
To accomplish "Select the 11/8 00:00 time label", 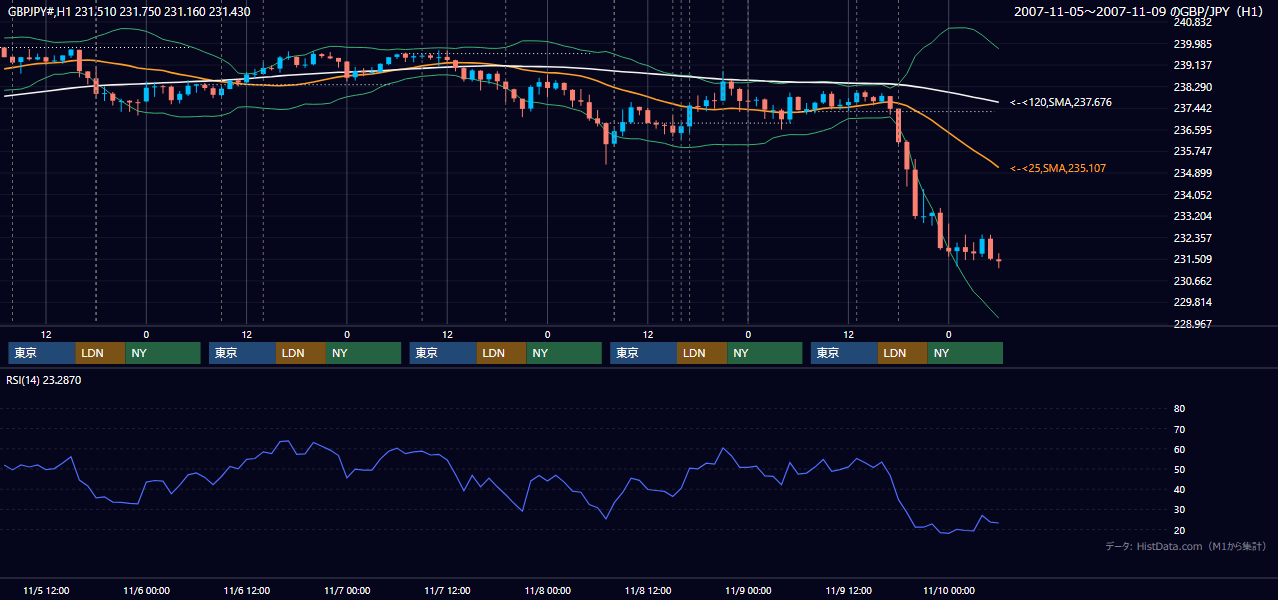I will tap(547, 590).
